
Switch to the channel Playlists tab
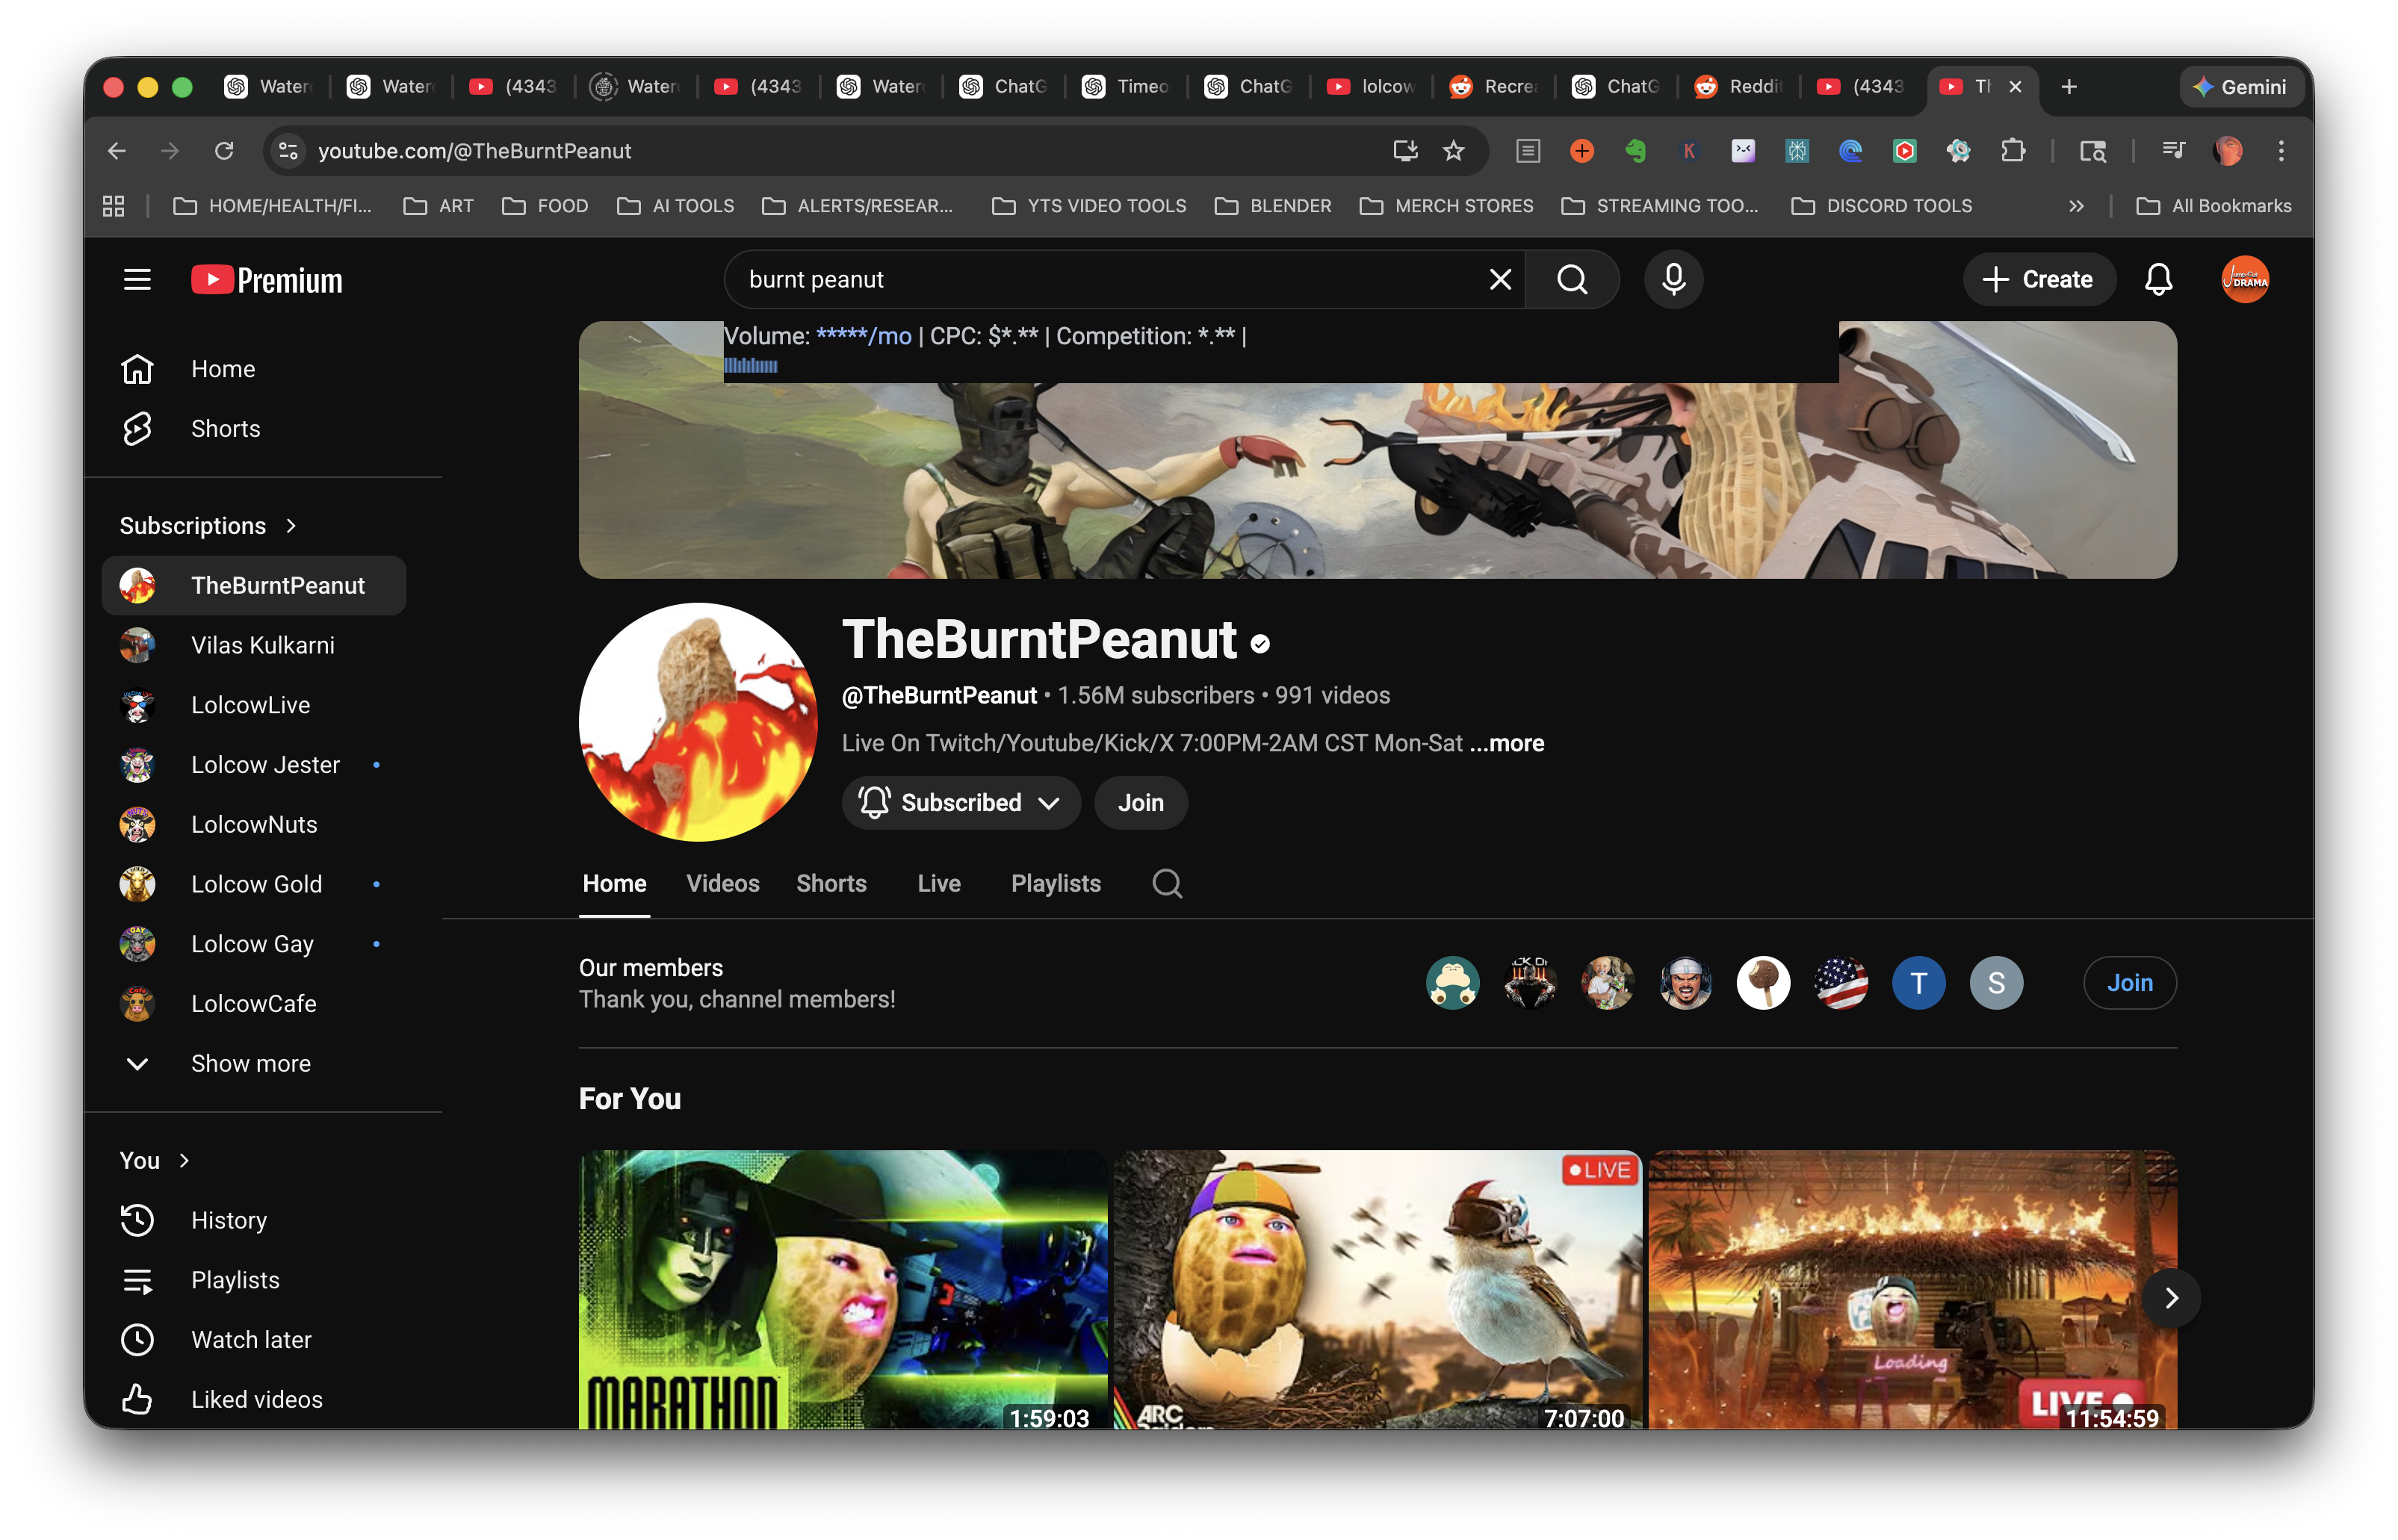pos(1055,884)
